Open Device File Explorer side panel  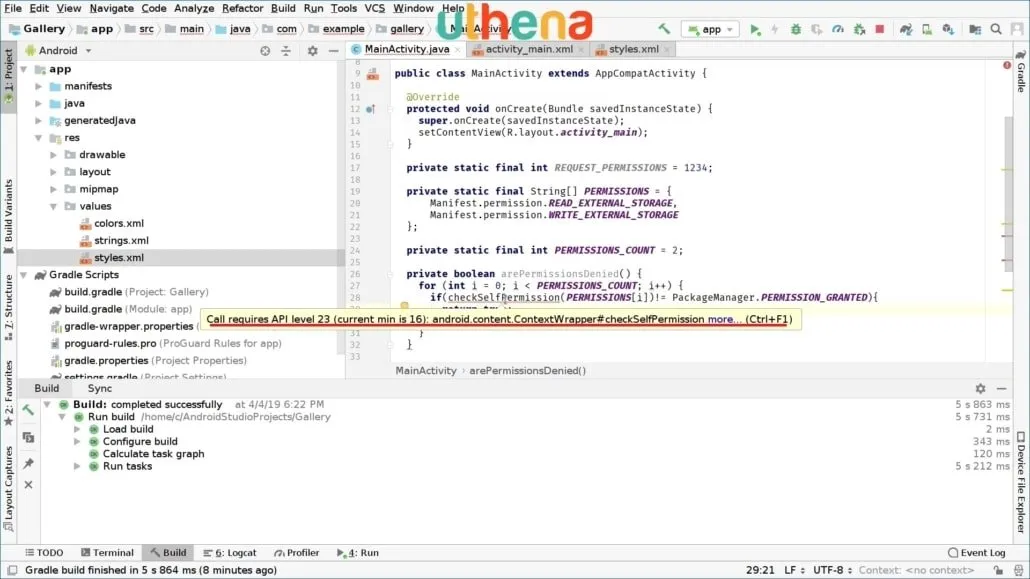[x=1021, y=482]
